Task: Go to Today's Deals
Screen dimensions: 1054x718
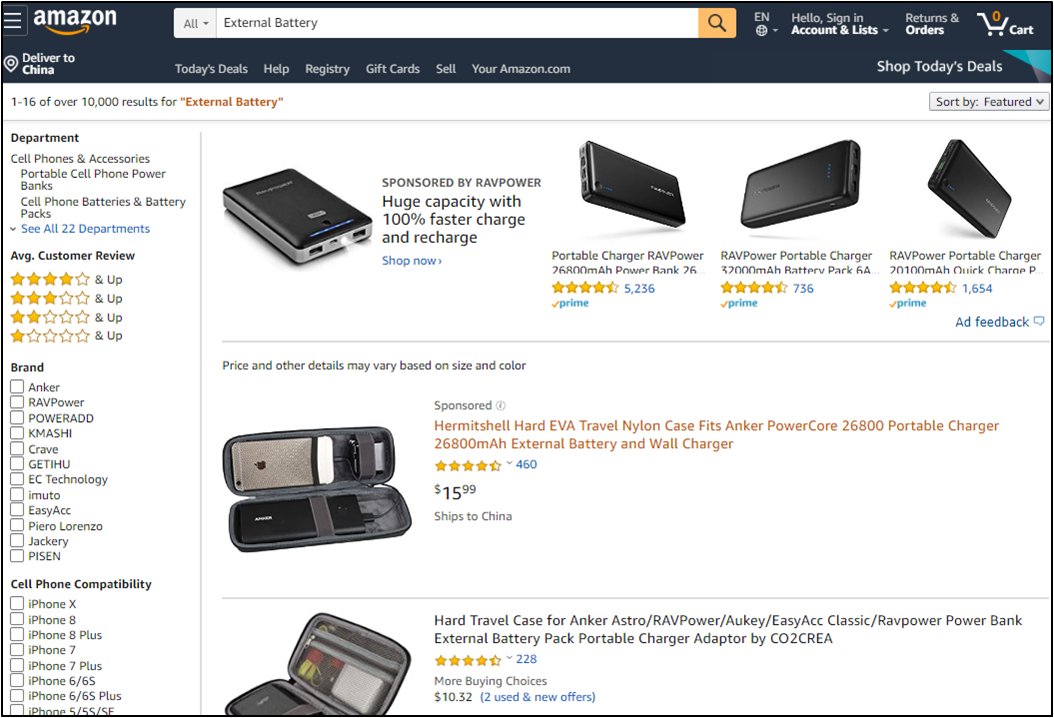Action: click(211, 69)
